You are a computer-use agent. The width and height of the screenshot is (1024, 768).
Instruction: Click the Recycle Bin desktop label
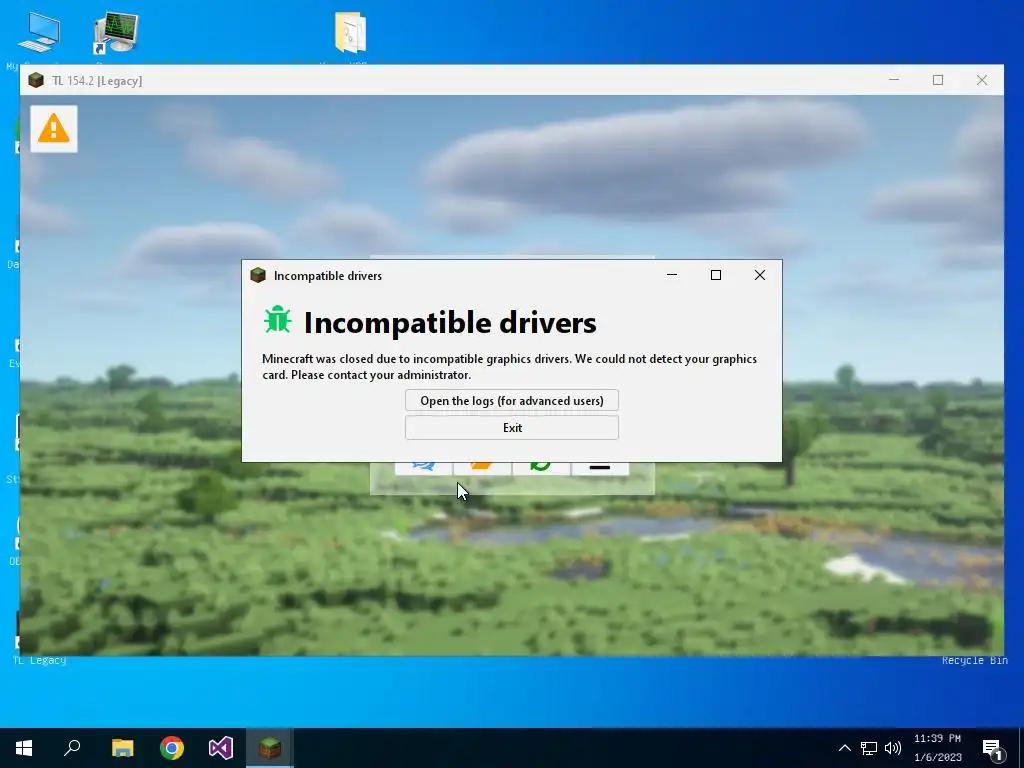point(974,661)
